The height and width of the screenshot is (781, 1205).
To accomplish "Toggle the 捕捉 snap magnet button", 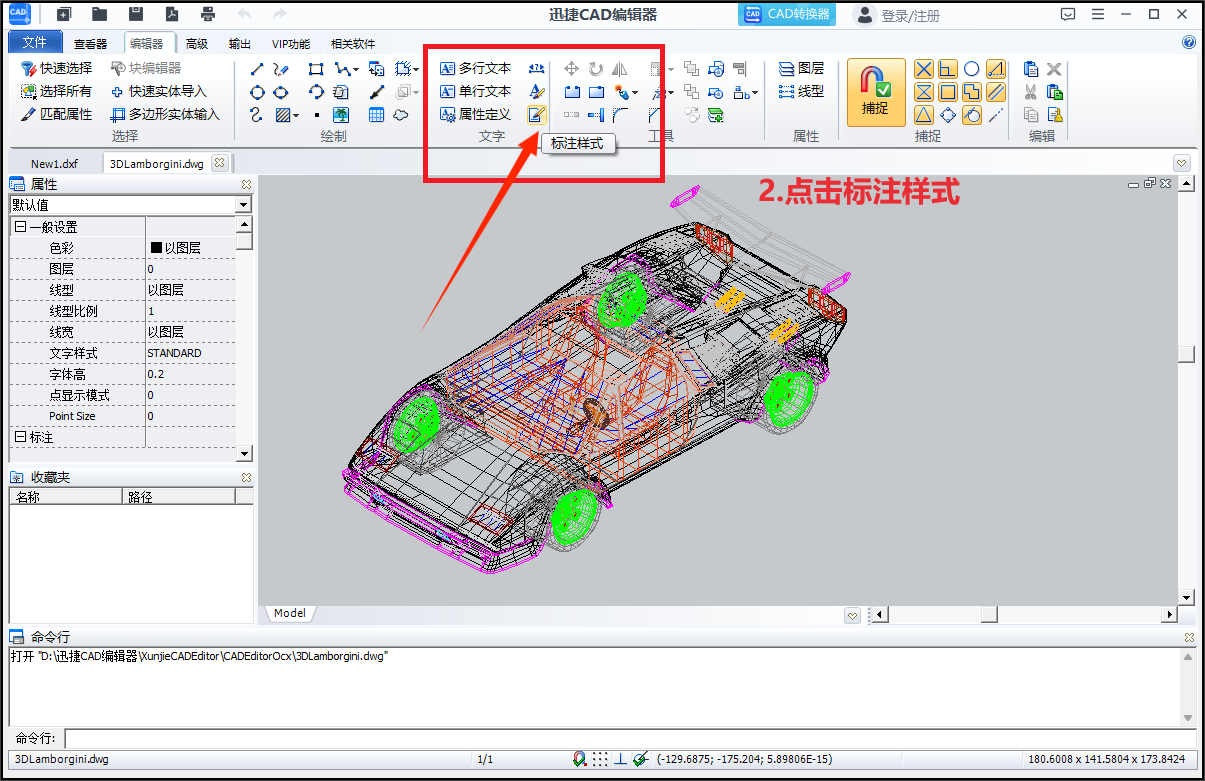I will click(x=876, y=92).
